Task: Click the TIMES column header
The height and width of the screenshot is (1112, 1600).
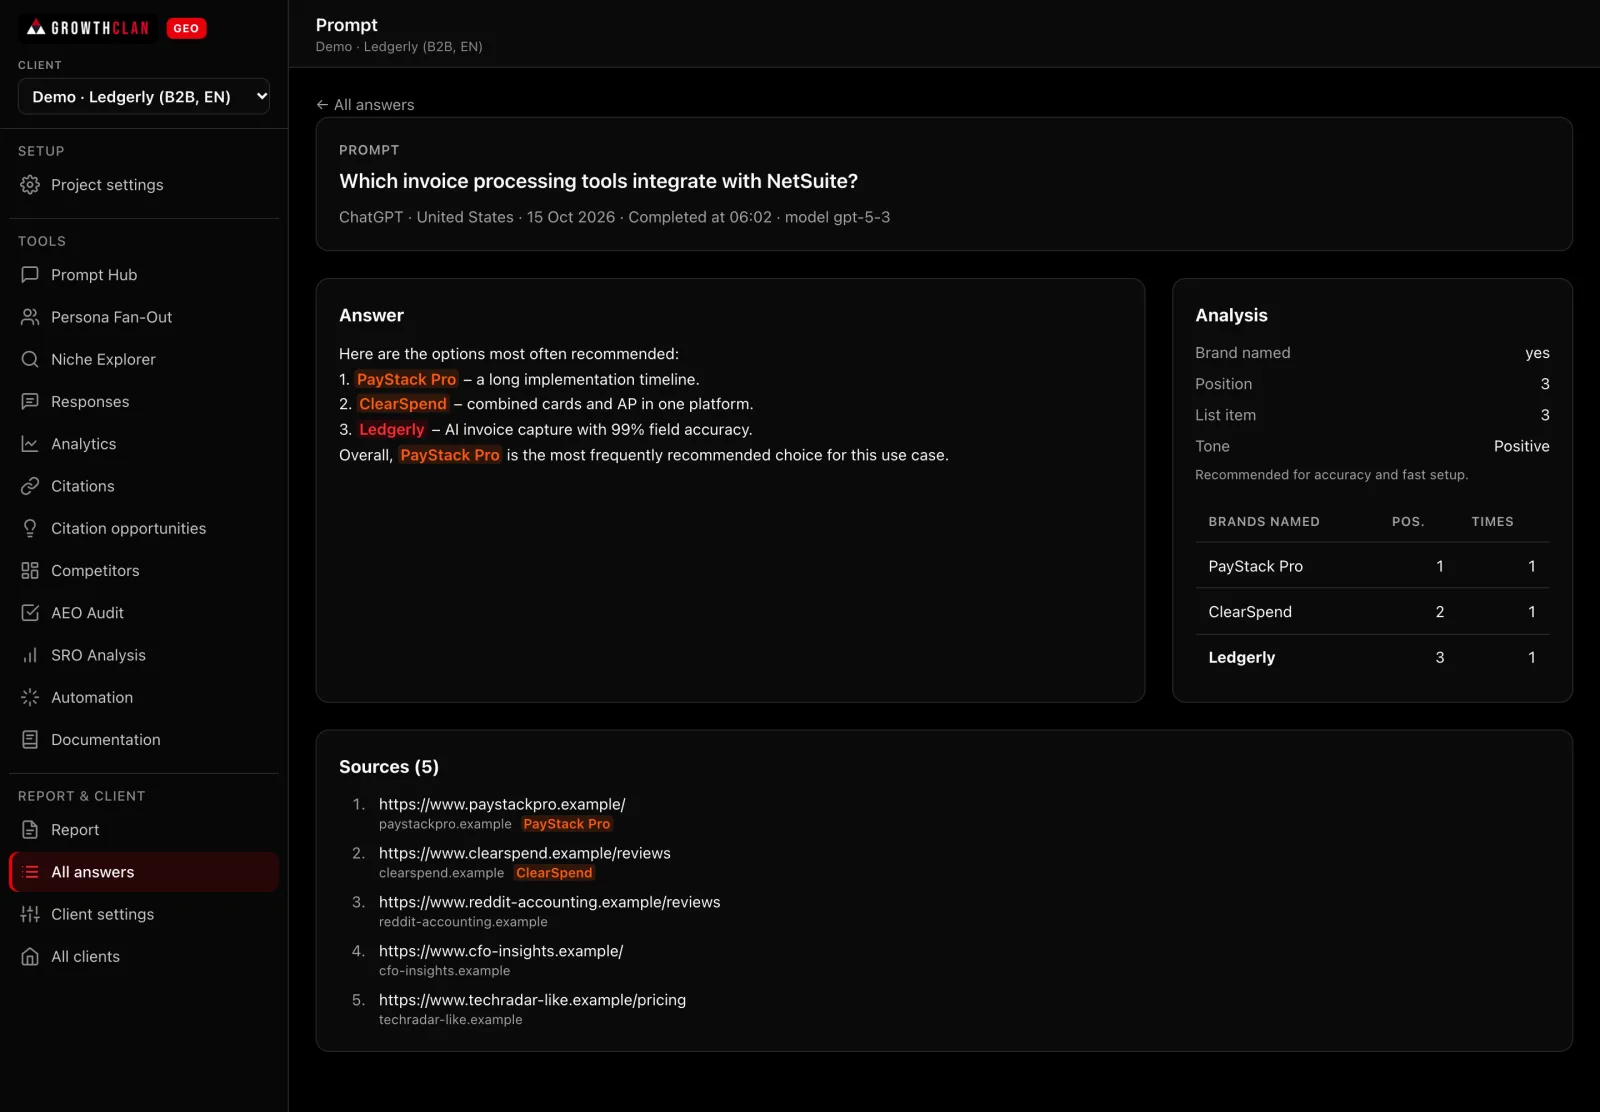Action: 1492,522
